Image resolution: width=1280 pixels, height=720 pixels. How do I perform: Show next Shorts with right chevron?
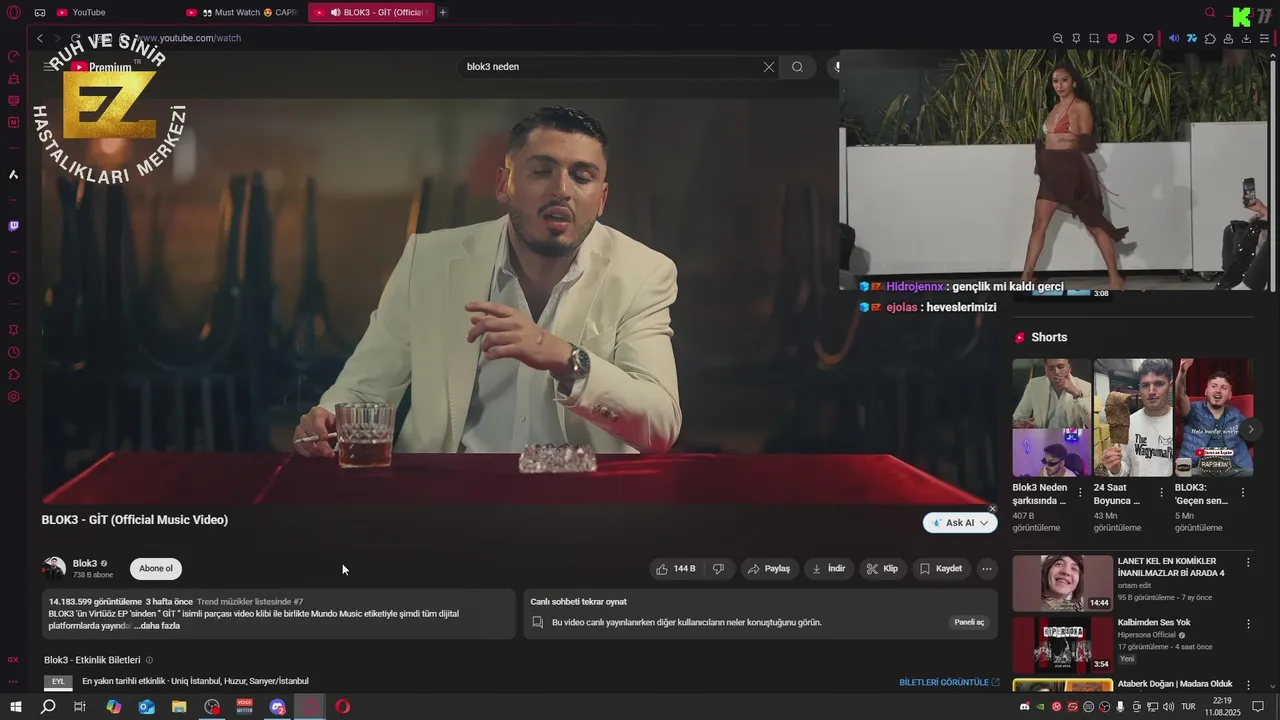pos(1251,429)
